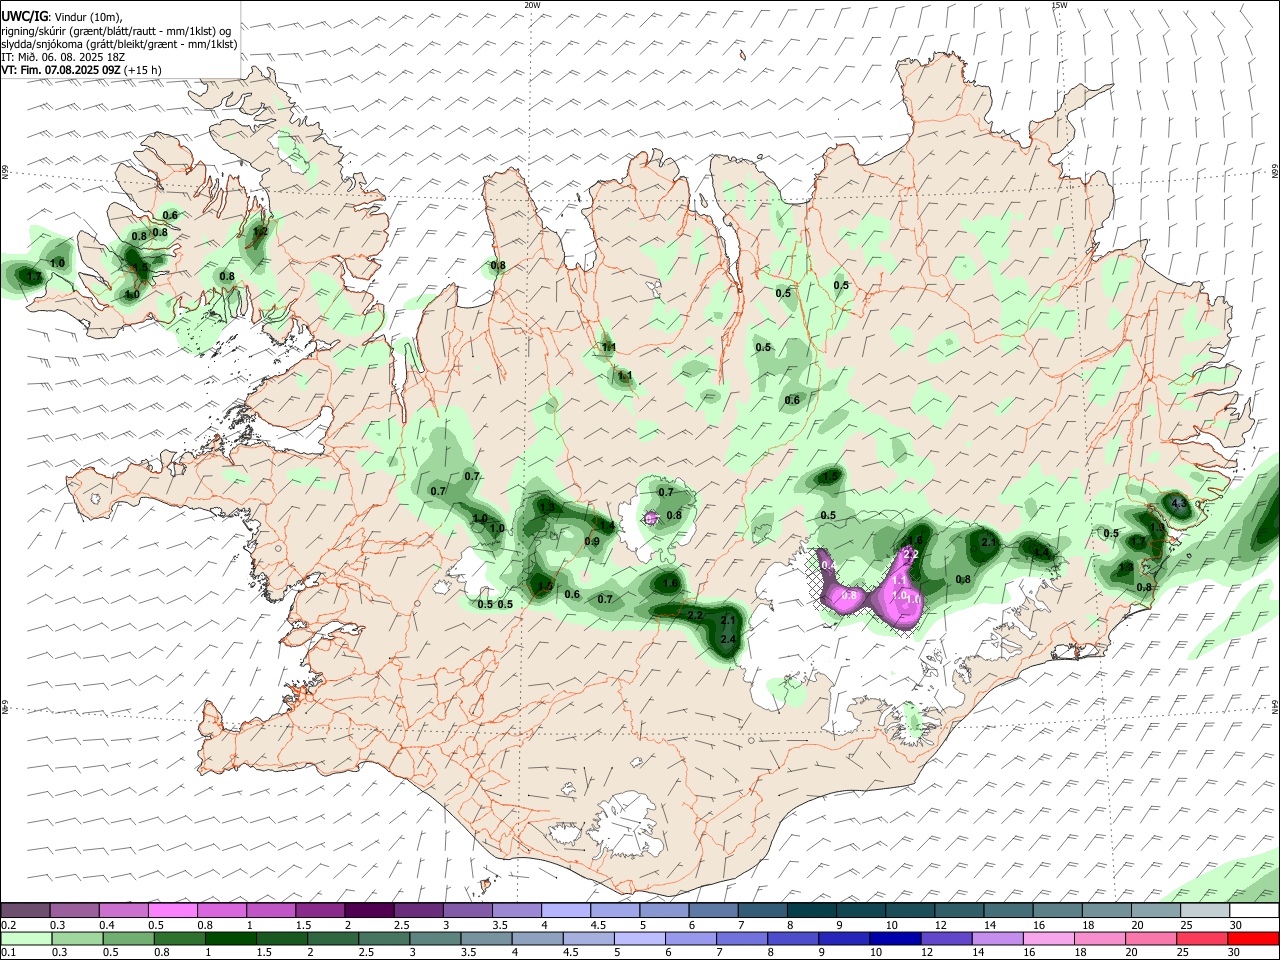Screen dimensions: 1280x960
Task: Click the hot pink rain swatch labelled 20
Action: [x=1150, y=939]
